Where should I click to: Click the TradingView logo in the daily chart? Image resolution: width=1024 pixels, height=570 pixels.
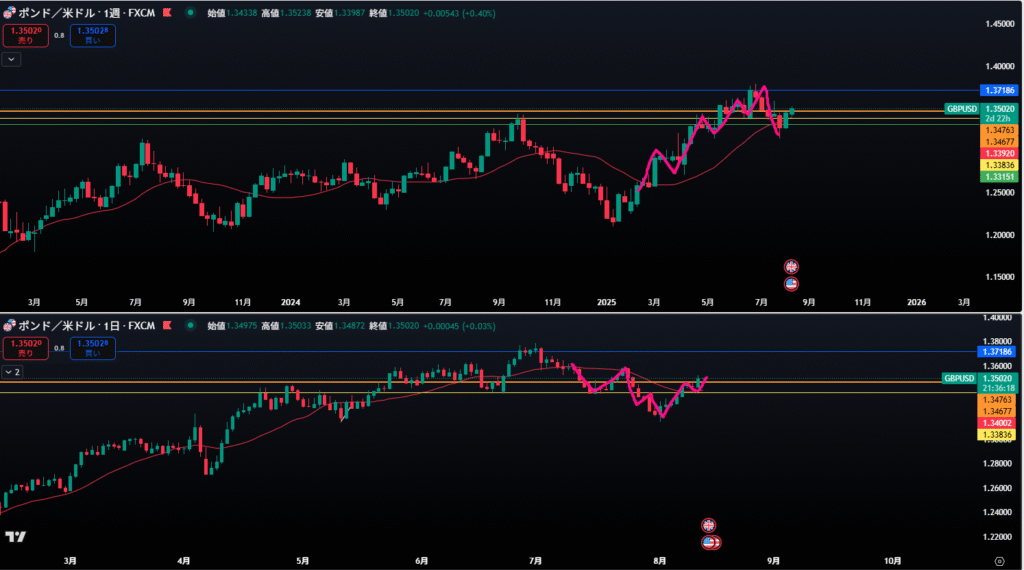click(16, 537)
